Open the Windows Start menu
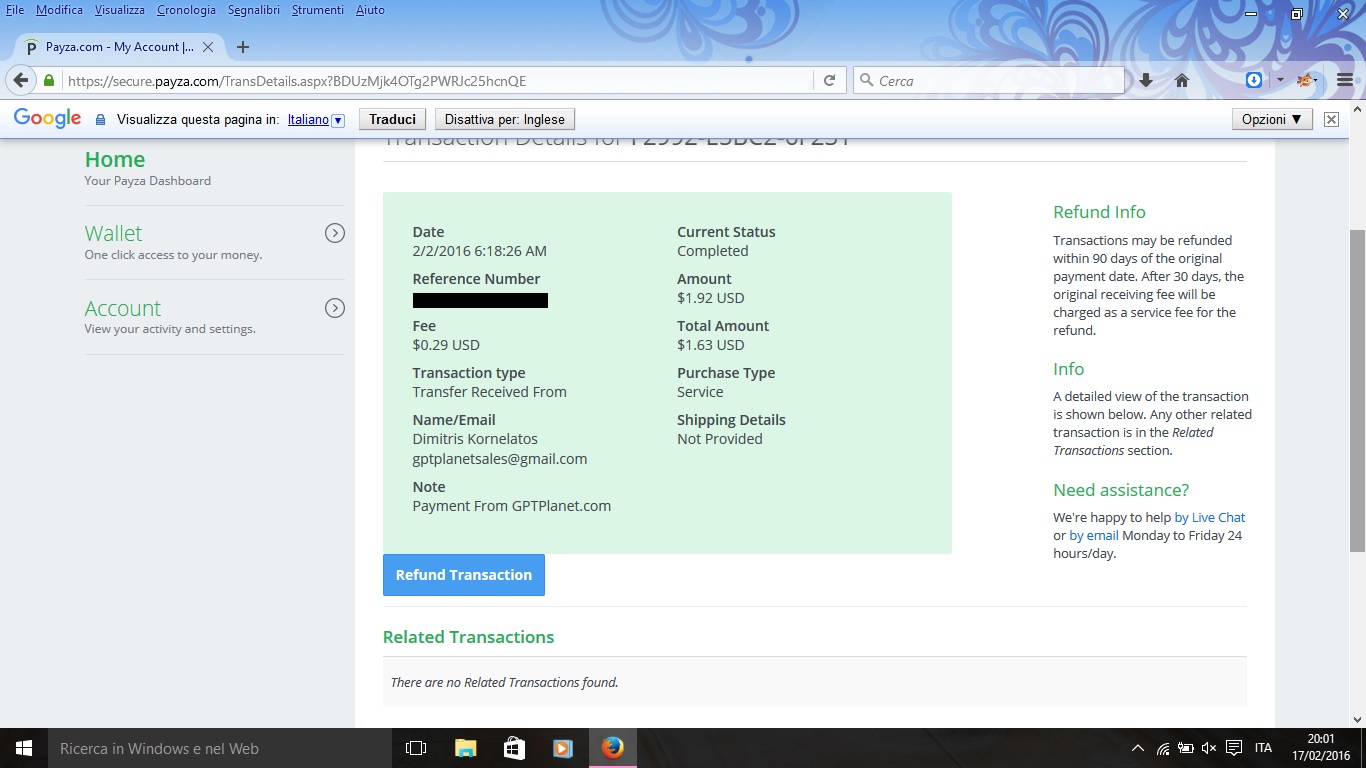This screenshot has width=1366, height=768. tap(24, 748)
